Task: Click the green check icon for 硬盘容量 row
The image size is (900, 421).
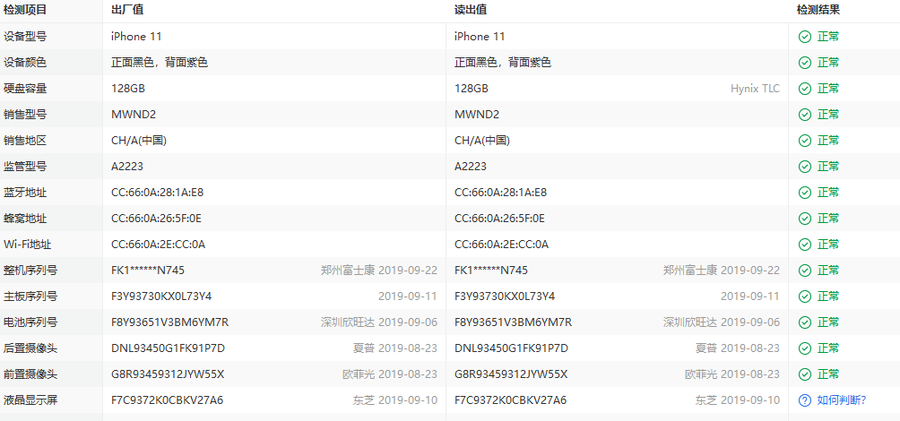Action: 805,88
